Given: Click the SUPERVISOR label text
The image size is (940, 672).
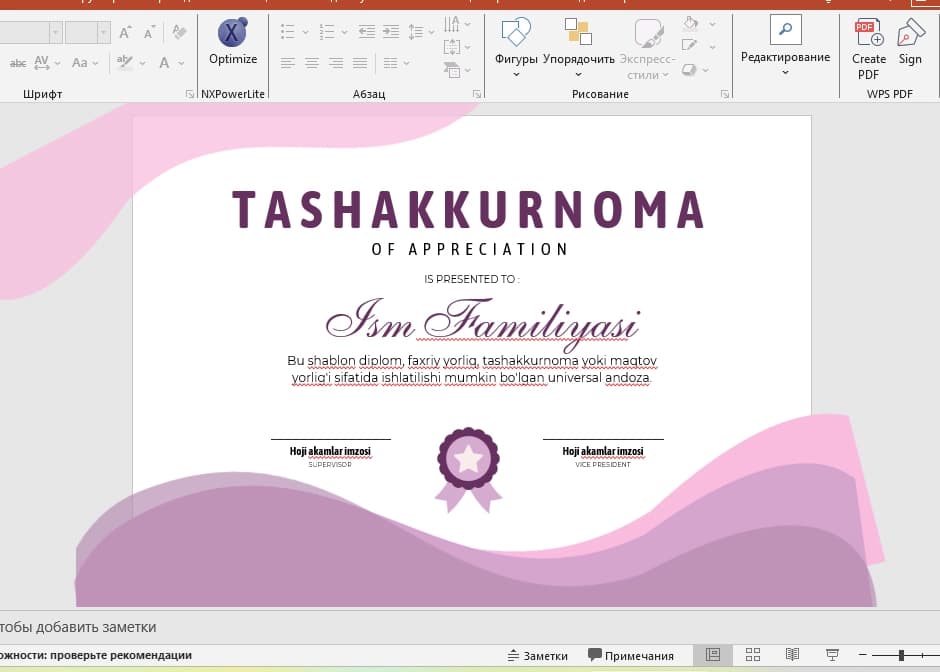Looking at the screenshot, I should click(x=330, y=465).
